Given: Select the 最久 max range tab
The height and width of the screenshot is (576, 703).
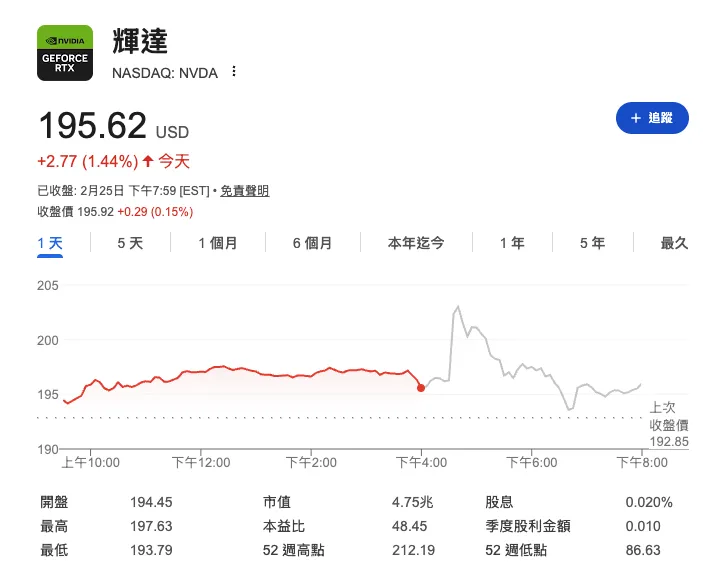Looking at the screenshot, I should [x=674, y=243].
